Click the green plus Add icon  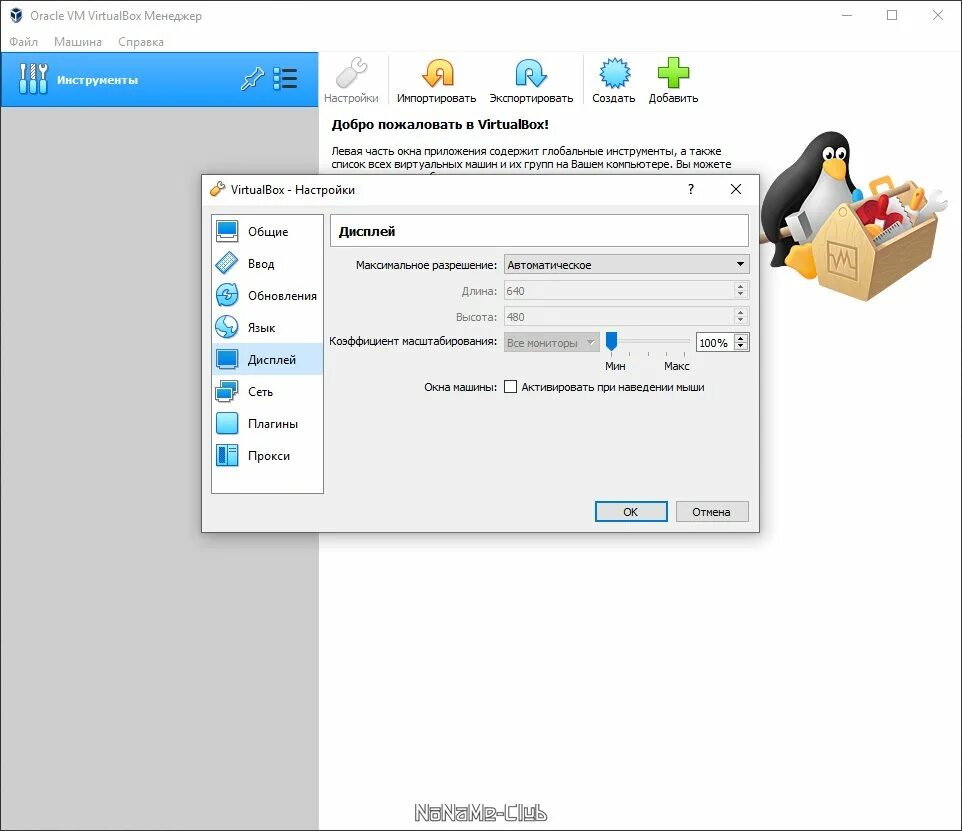point(674,73)
